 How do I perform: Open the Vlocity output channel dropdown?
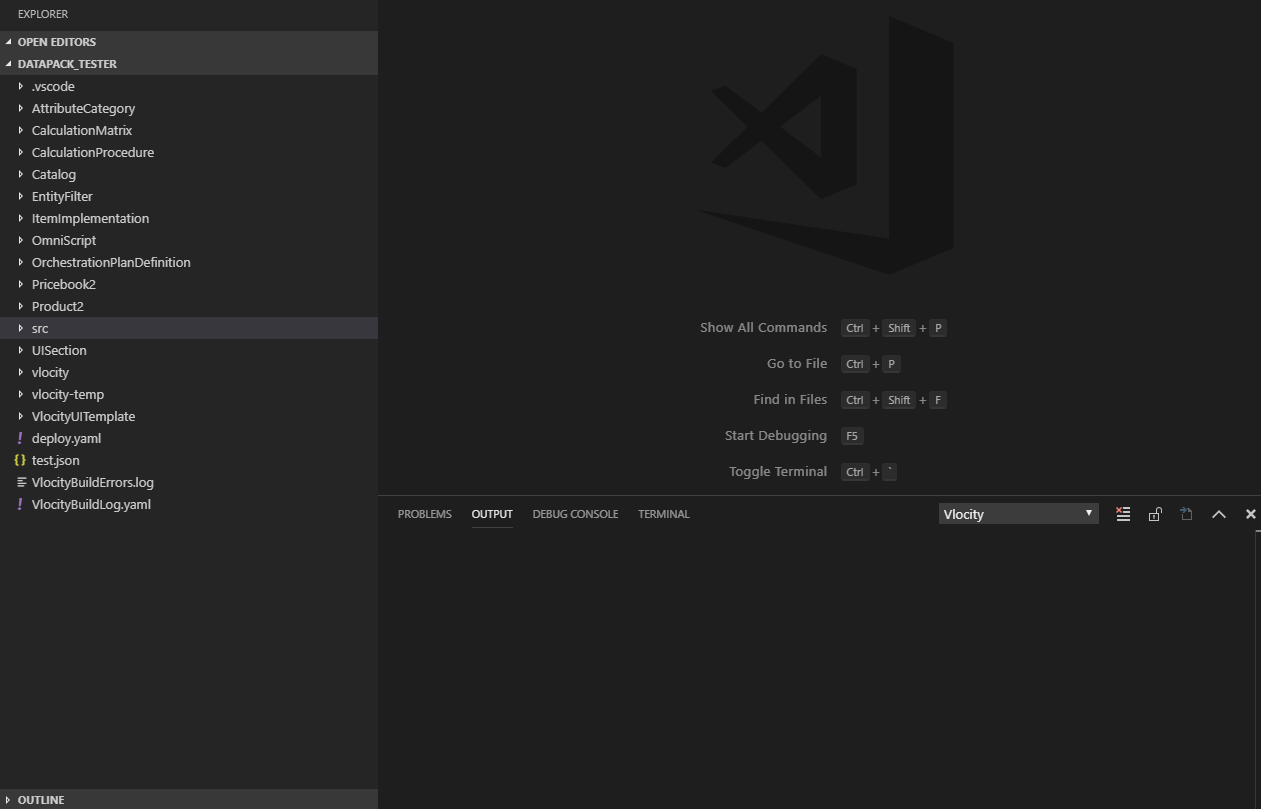pos(1018,514)
